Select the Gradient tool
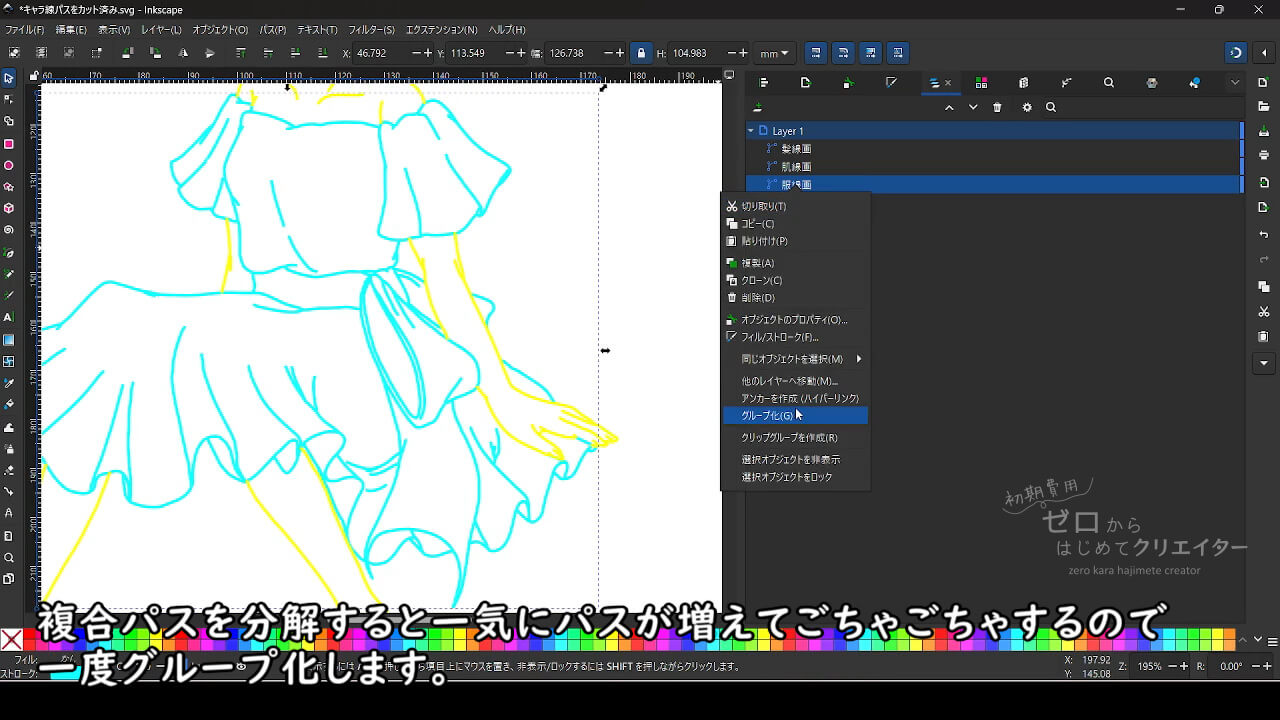Image resolution: width=1280 pixels, height=720 pixels. 9,339
